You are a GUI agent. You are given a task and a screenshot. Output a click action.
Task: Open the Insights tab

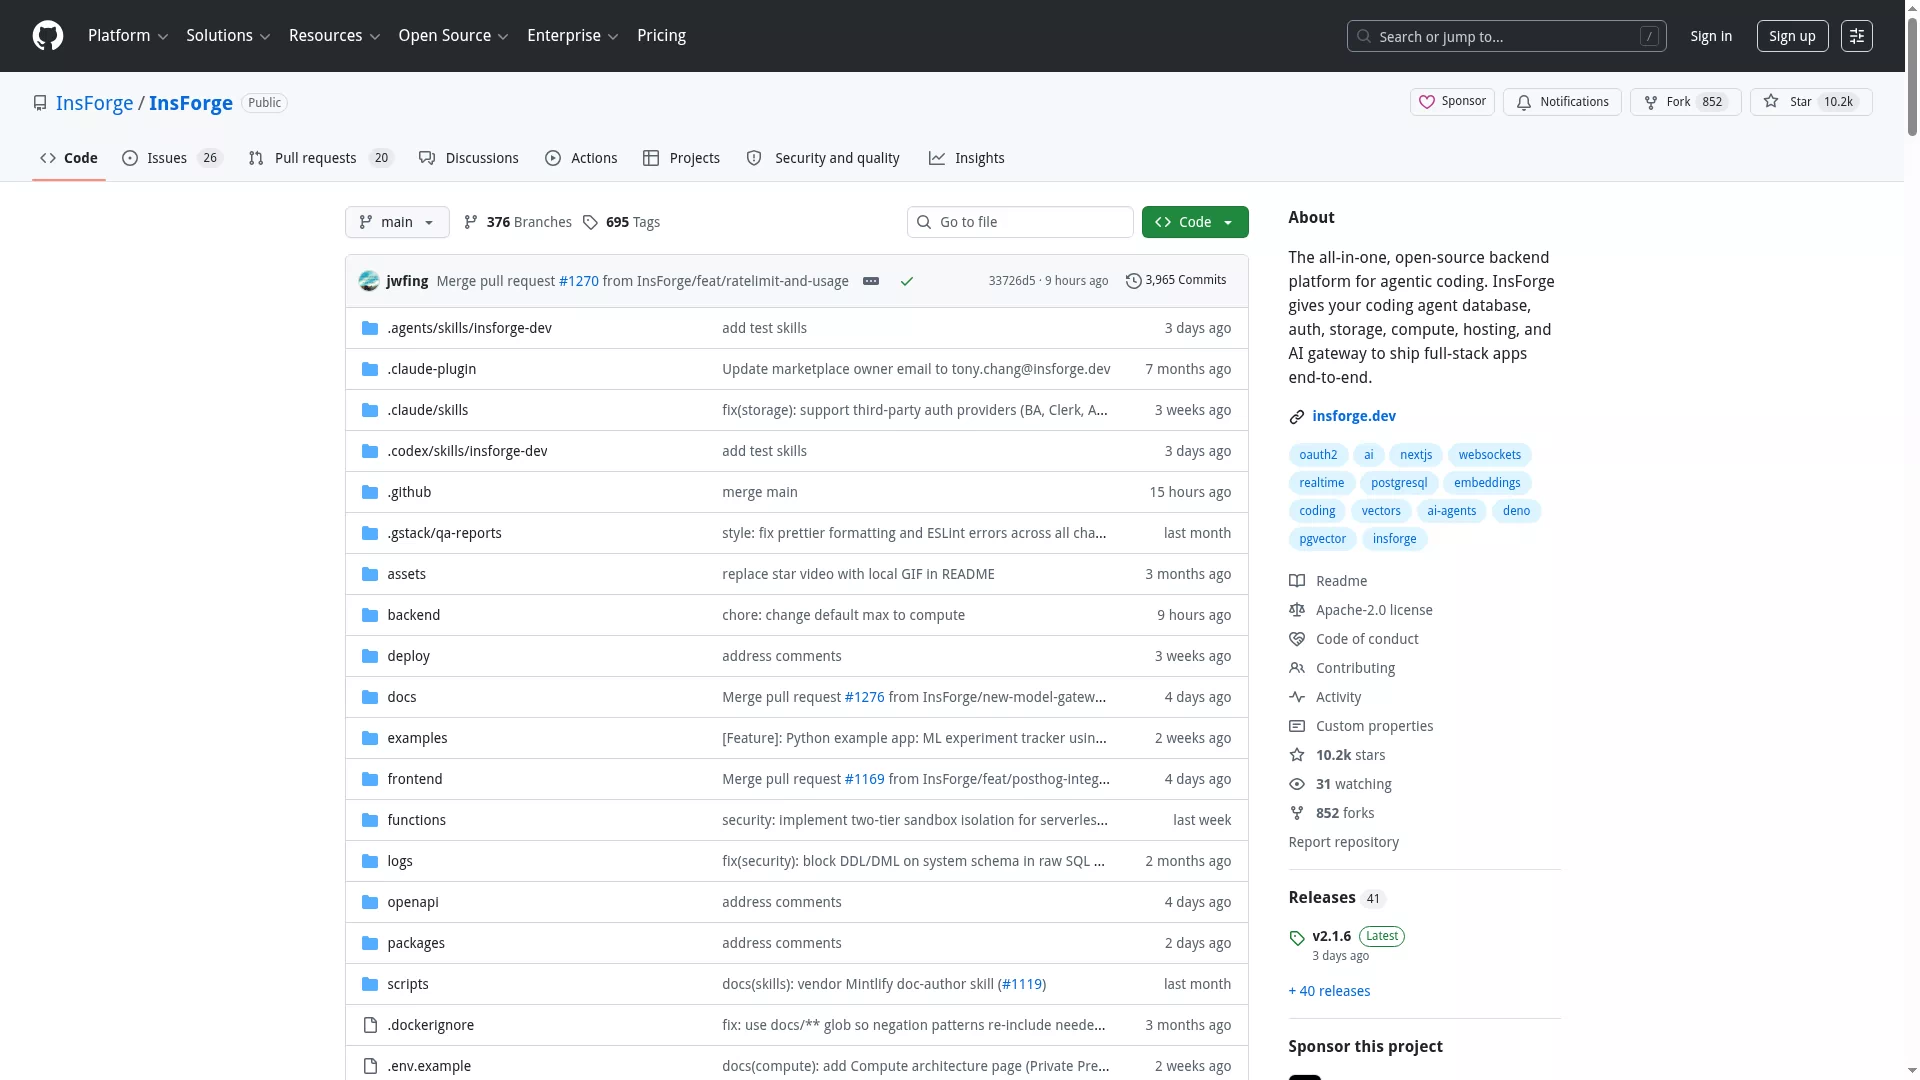pyautogui.click(x=966, y=158)
